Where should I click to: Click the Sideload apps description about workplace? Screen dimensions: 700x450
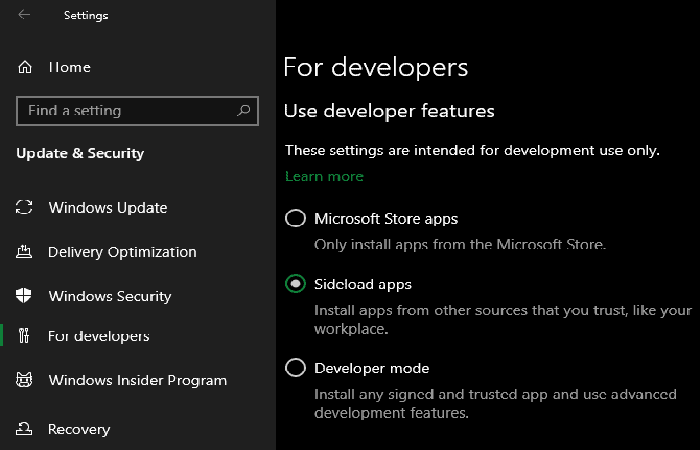click(503, 319)
